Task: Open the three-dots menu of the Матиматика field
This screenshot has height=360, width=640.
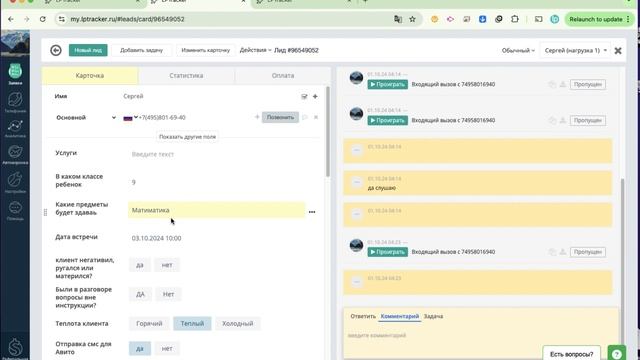Action: tap(312, 212)
